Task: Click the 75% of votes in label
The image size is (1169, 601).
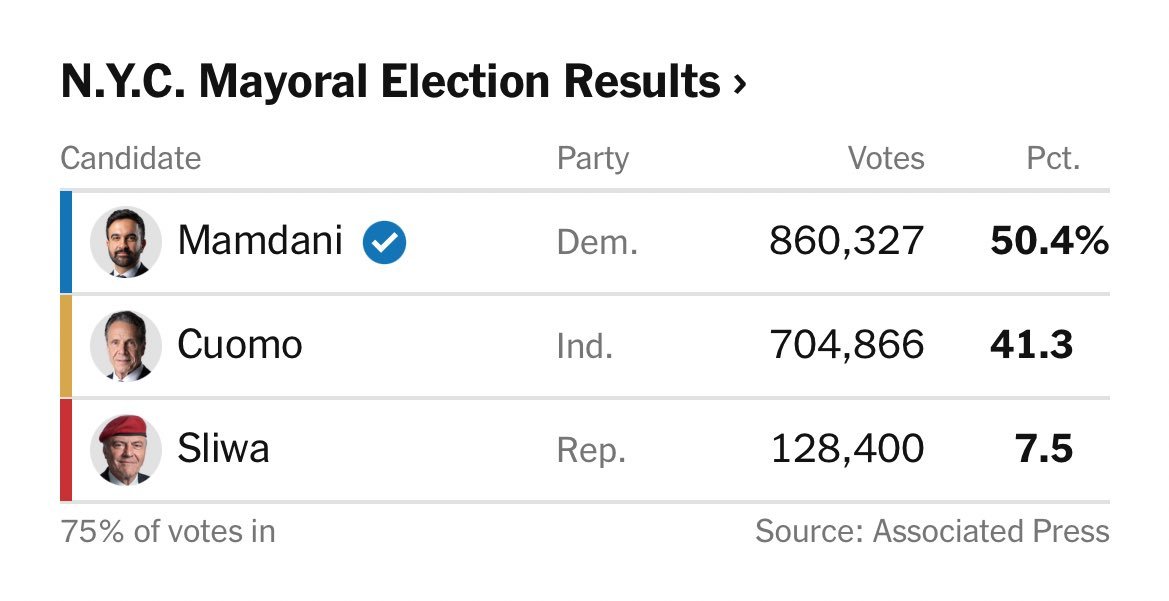Action: coord(168,531)
